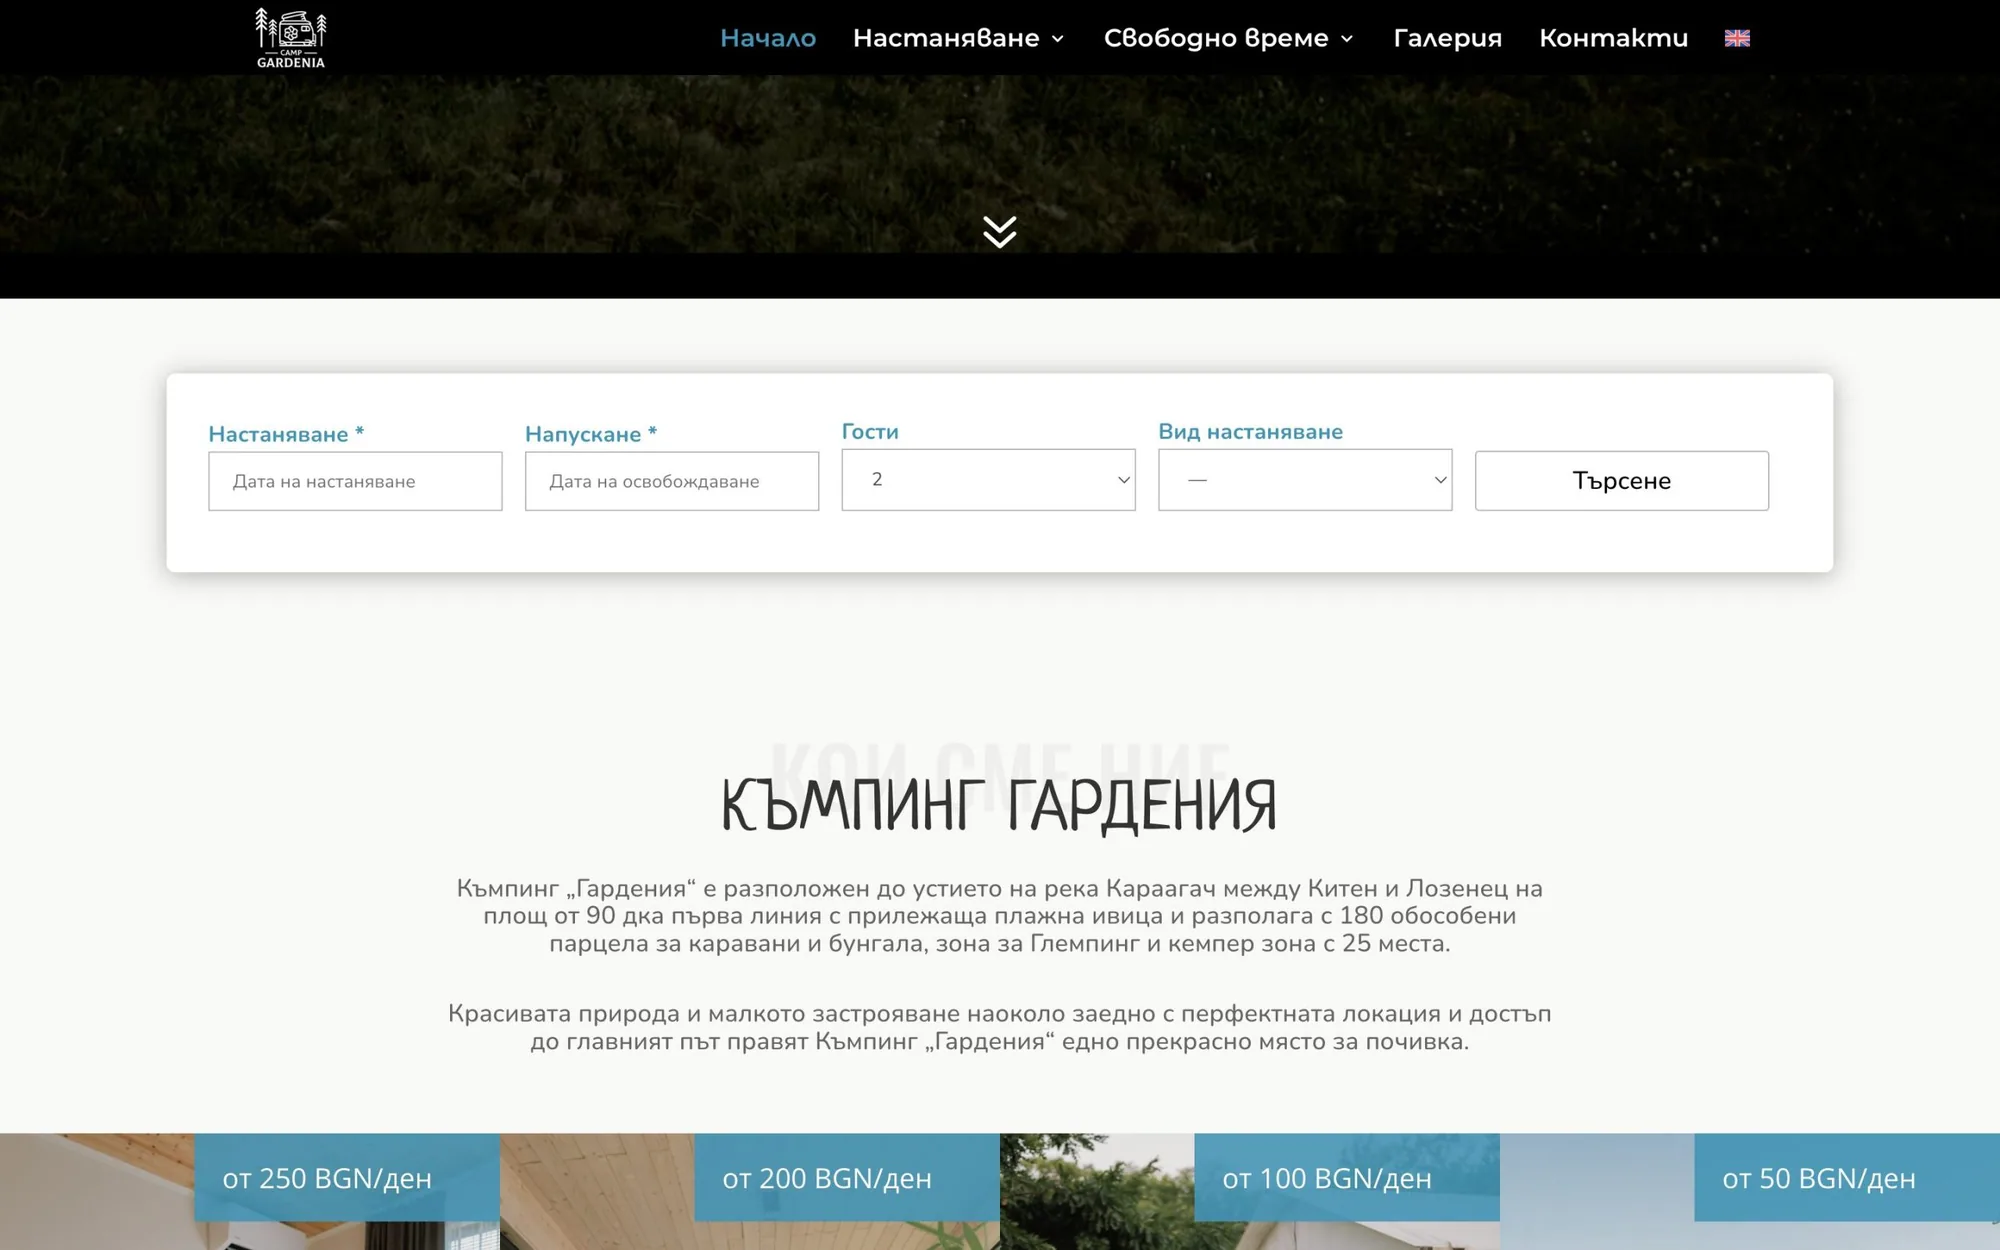The image size is (2000, 1250).
Task: Switch language via the UK flag icon
Action: pos(1737,38)
